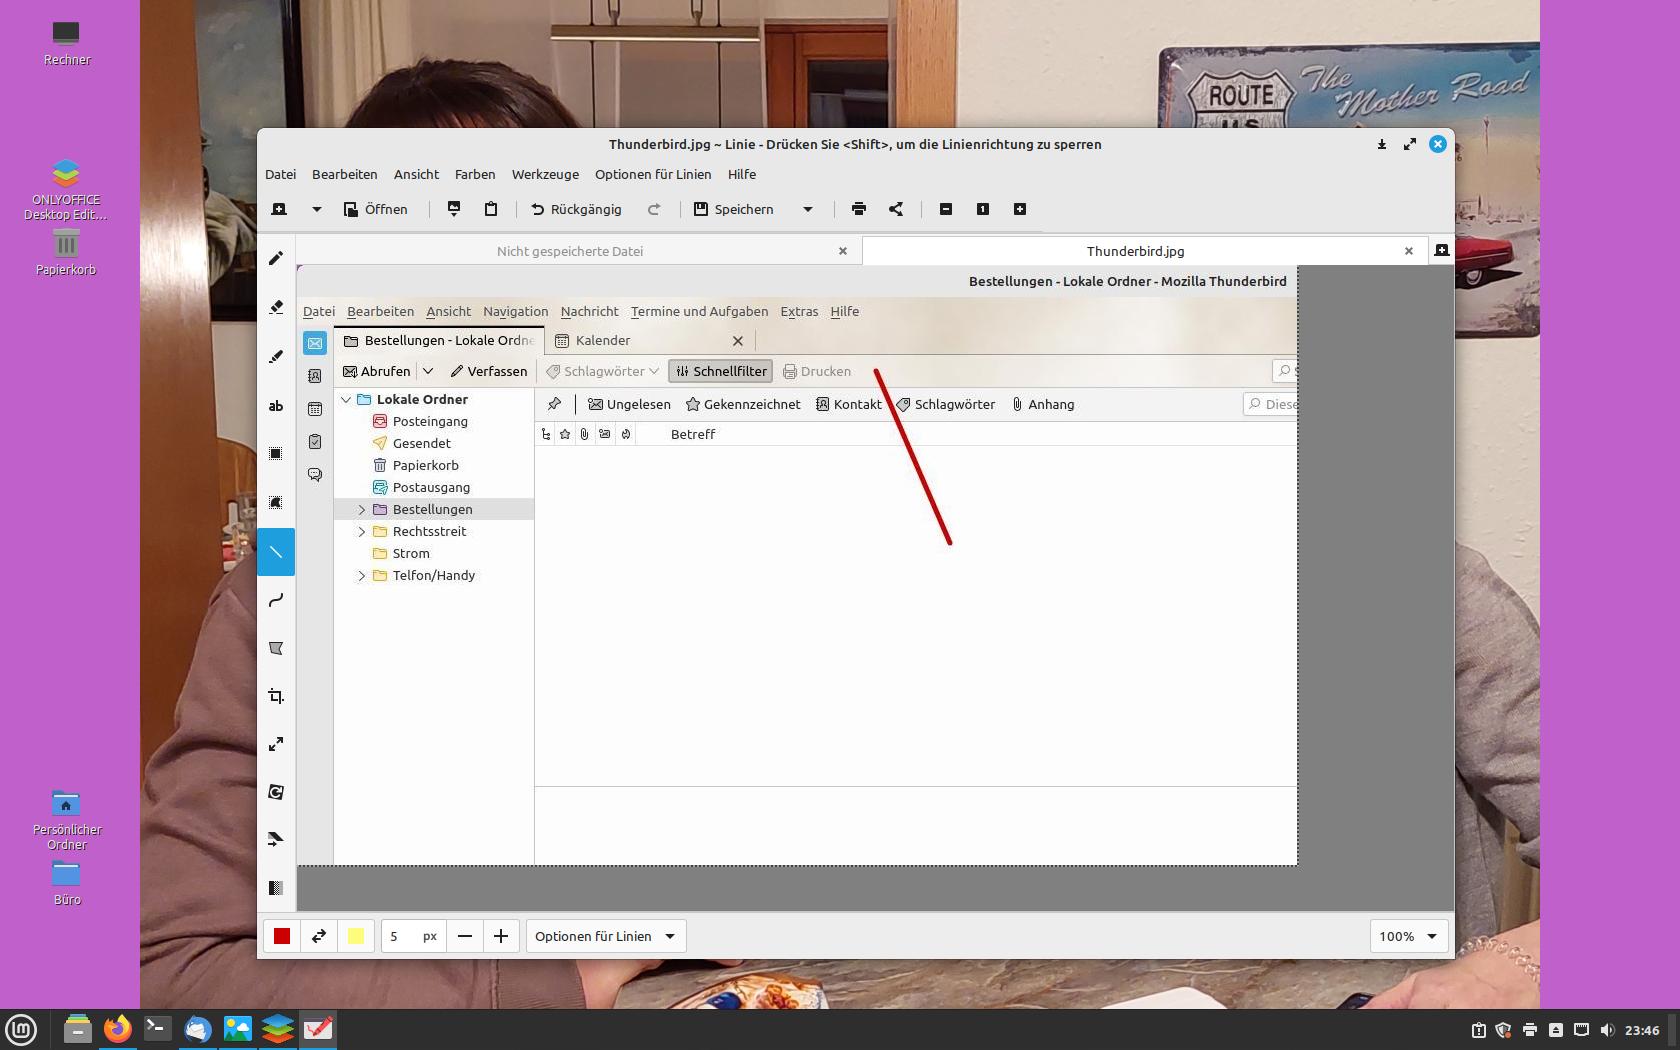Select the Eraser tool
This screenshot has height=1050, width=1680.
[276, 308]
